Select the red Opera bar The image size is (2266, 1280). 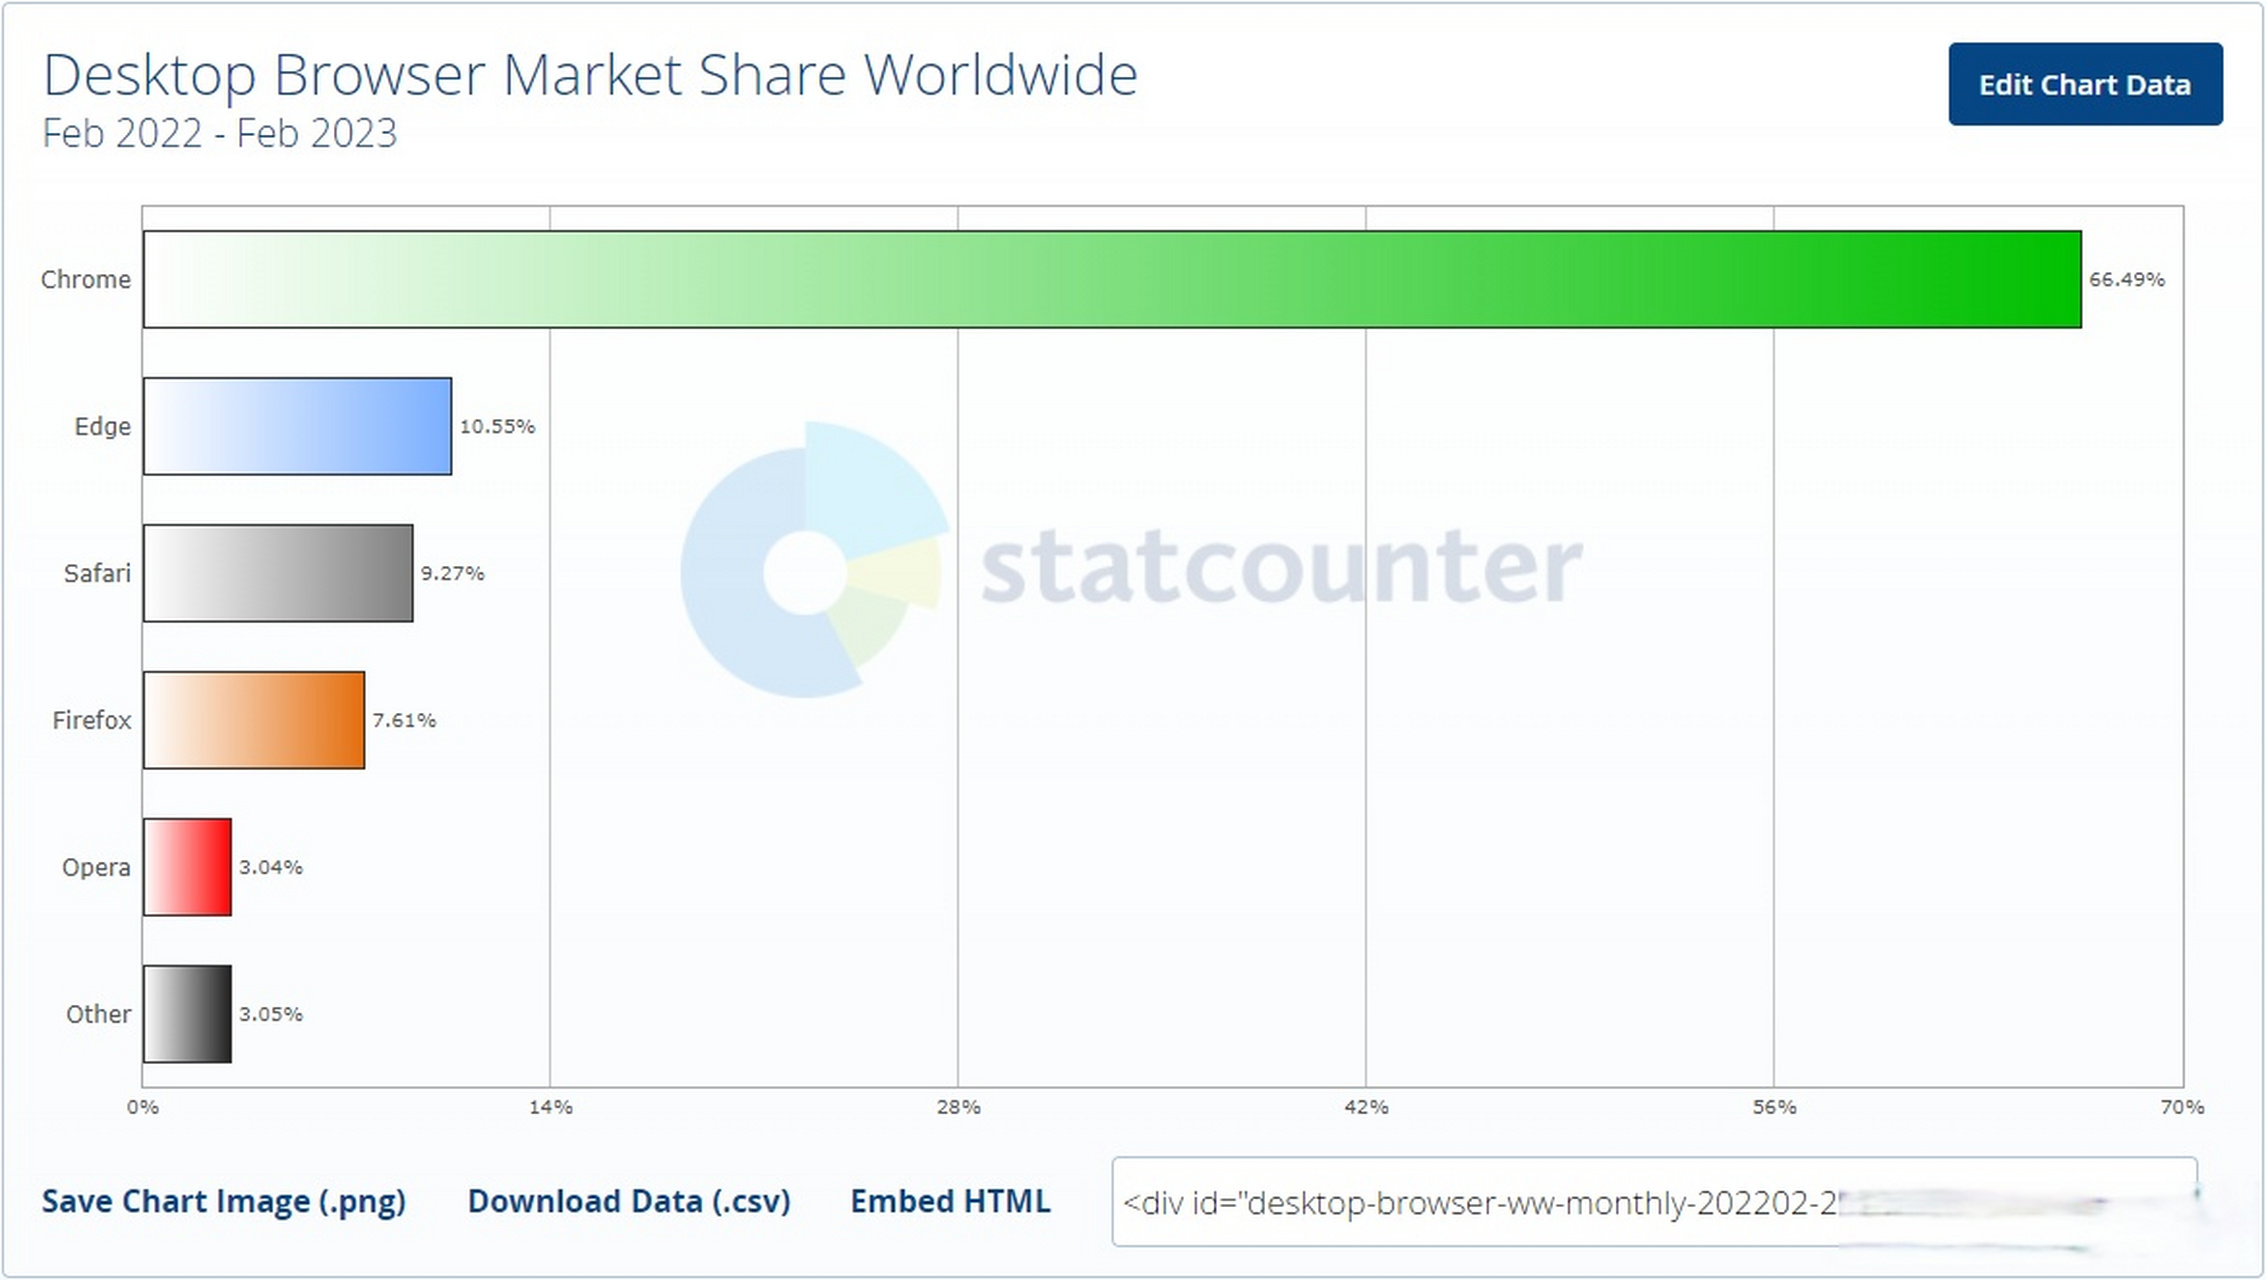point(187,867)
